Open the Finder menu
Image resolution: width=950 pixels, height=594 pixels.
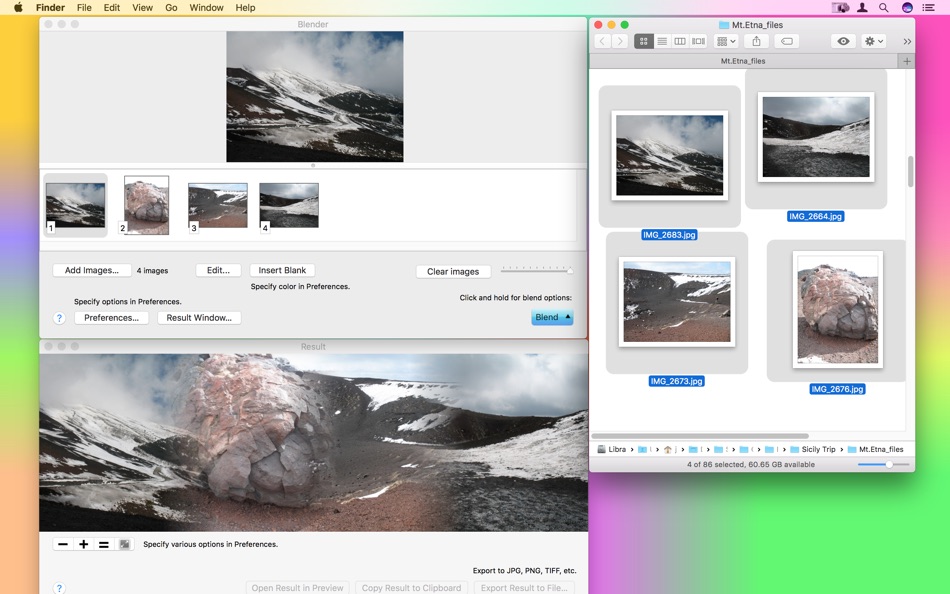(50, 8)
